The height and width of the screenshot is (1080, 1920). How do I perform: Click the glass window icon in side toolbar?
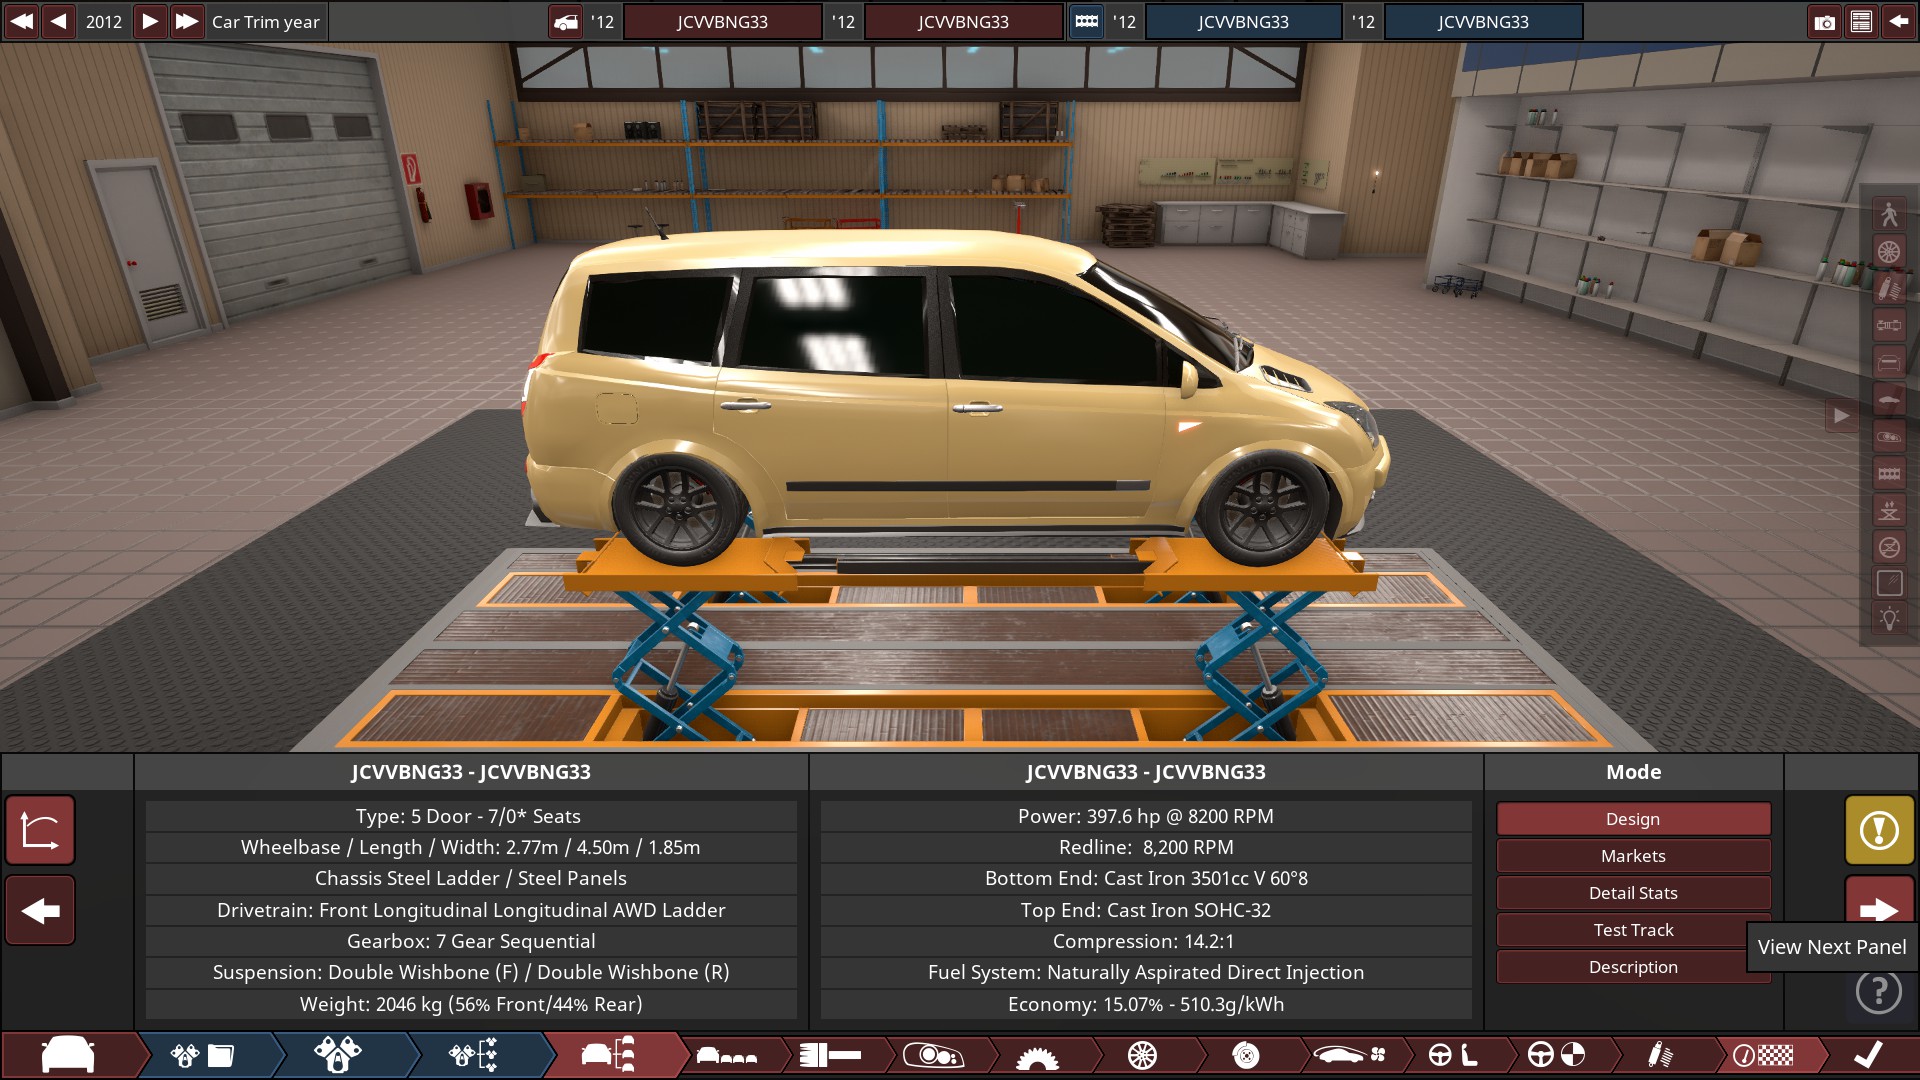1889,584
